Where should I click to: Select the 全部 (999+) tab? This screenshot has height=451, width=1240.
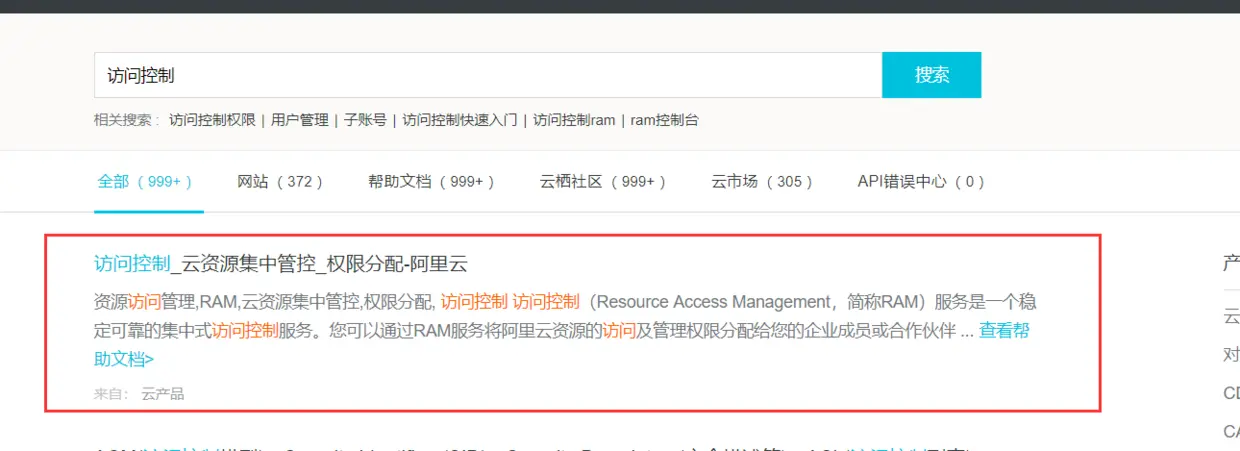tap(146, 182)
